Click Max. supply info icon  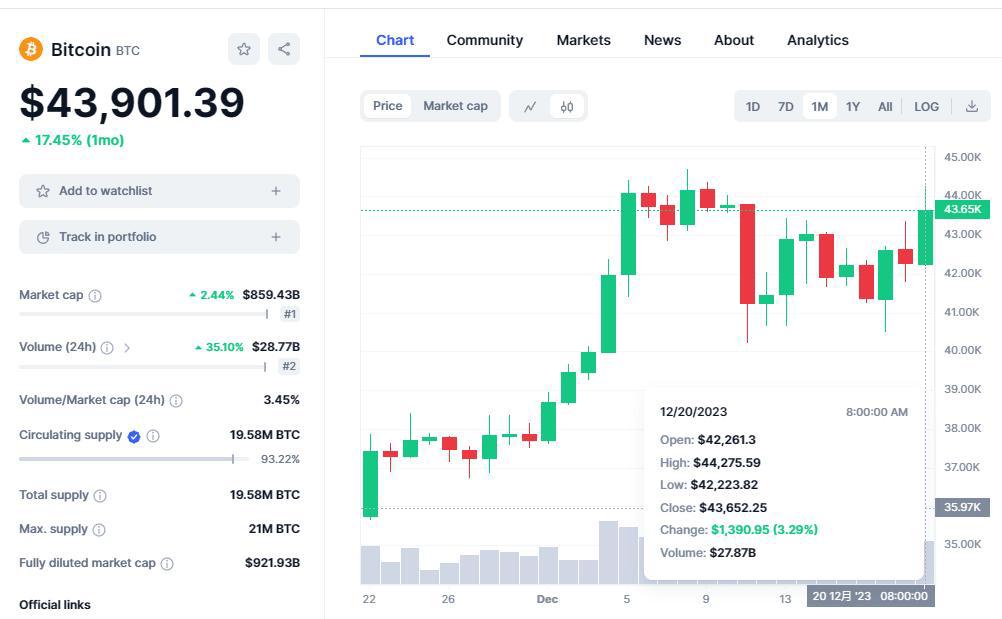click(99, 529)
